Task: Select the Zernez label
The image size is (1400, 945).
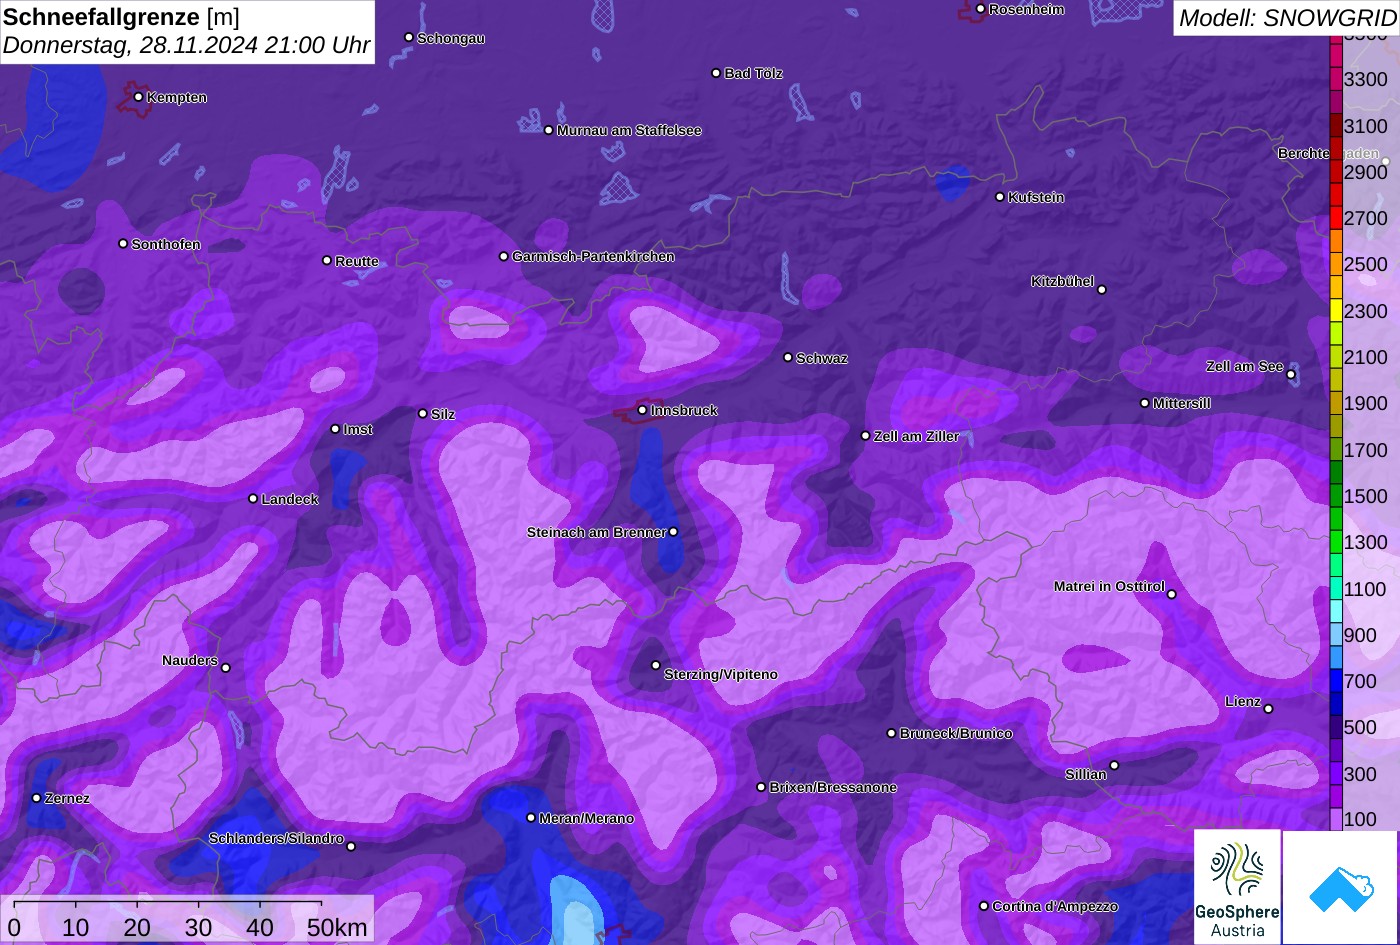Action: coord(67,798)
